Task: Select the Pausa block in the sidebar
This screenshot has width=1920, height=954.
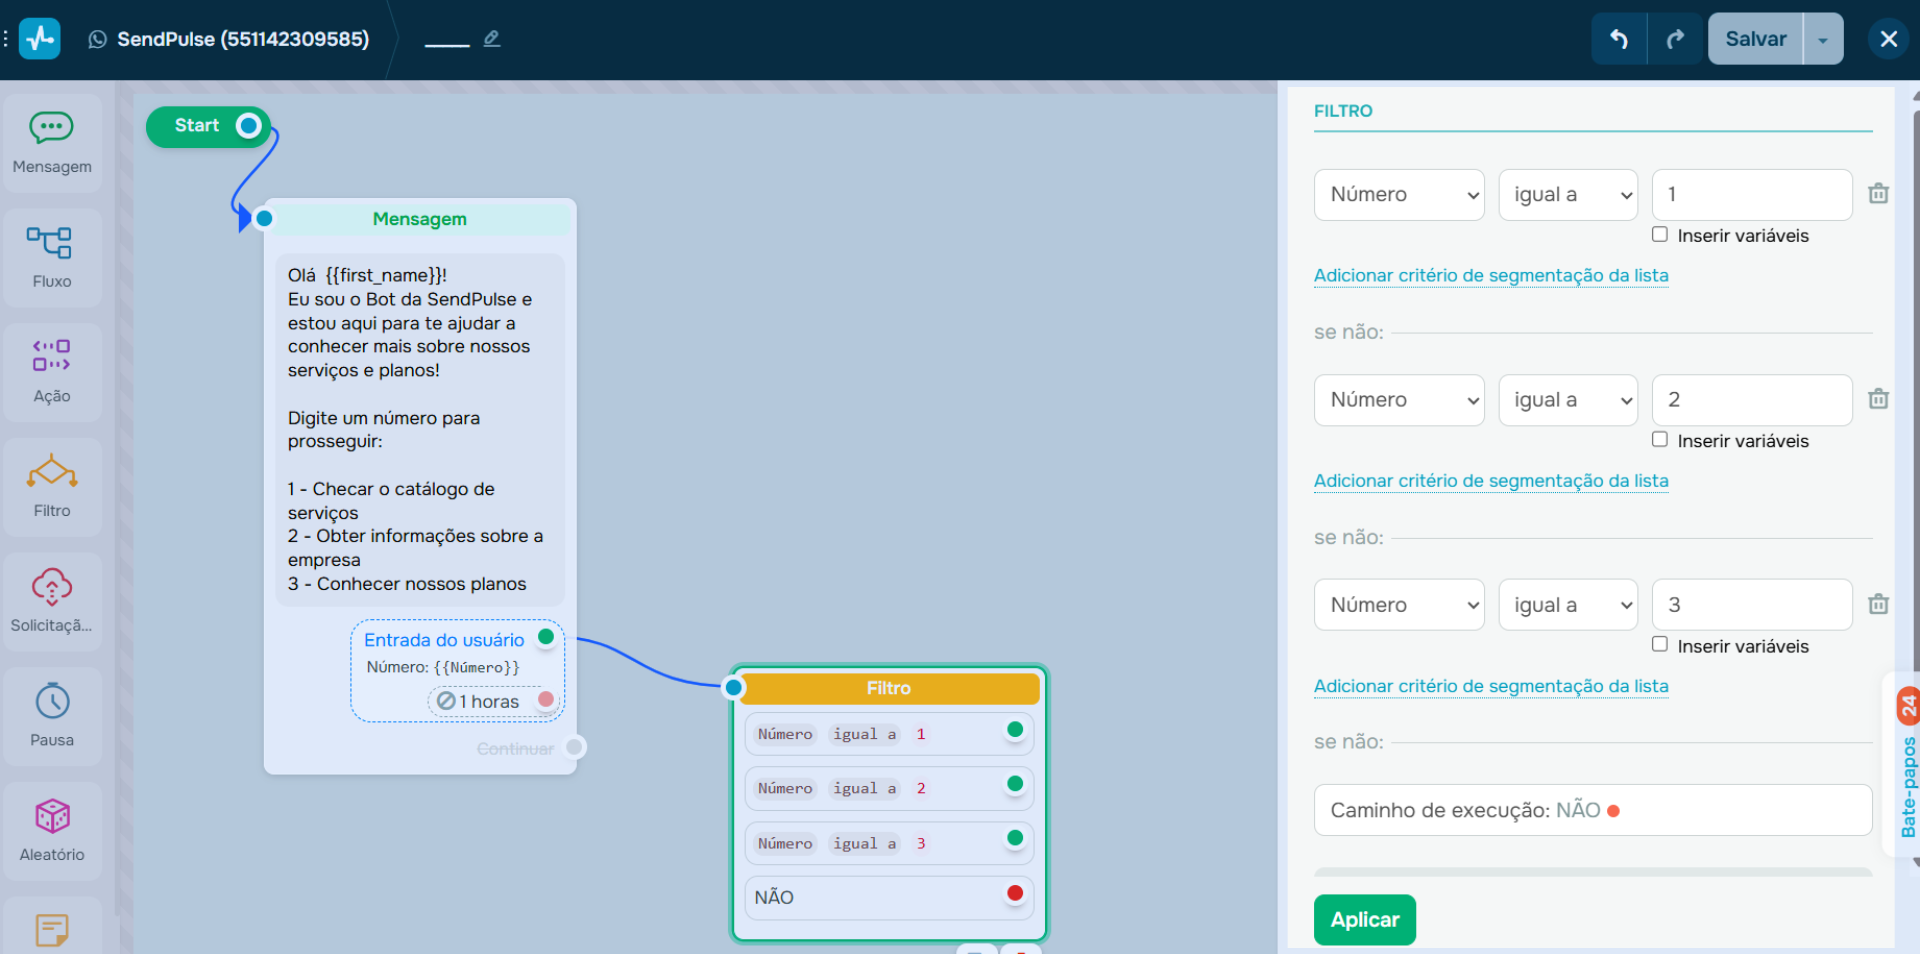Action: [x=52, y=716]
